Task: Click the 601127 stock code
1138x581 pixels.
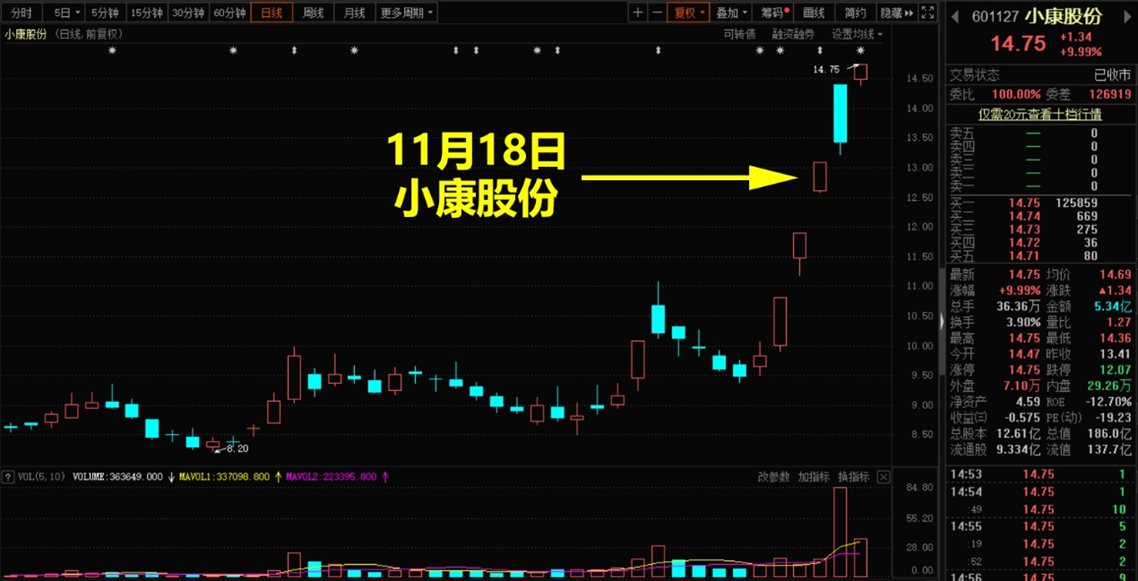Action: pyautogui.click(x=994, y=16)
